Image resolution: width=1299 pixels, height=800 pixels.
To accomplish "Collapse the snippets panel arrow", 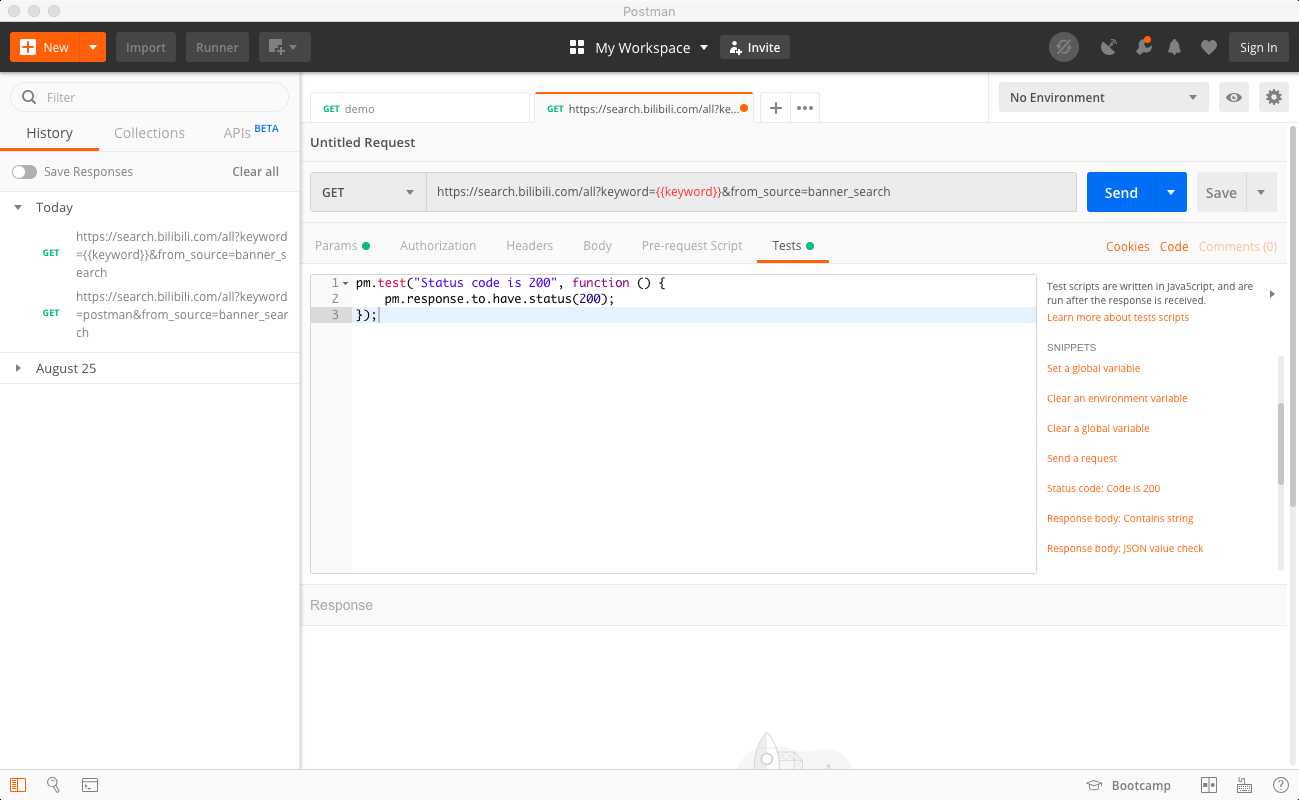I will (x=1272, y=294).
